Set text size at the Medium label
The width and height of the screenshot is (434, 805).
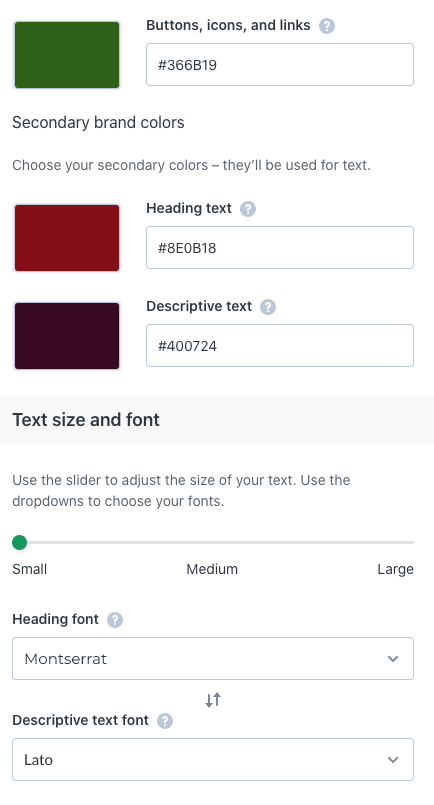tap(212, 569)
